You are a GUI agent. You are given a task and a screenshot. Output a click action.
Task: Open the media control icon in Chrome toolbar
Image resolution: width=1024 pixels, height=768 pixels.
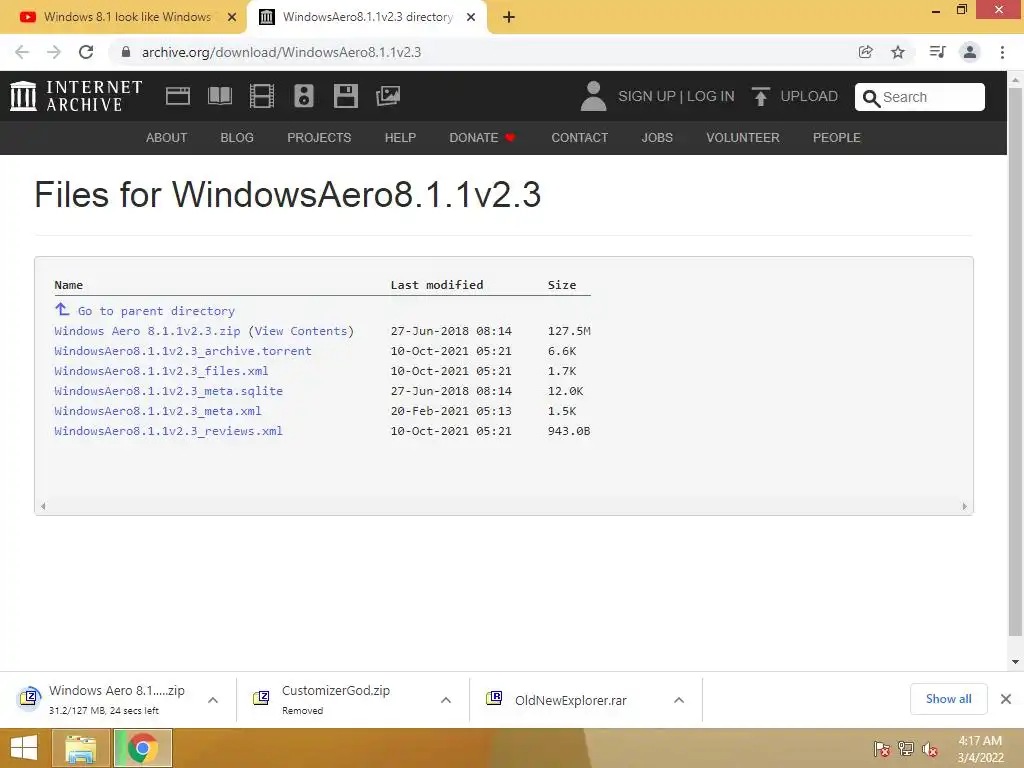(x=937, y=52)
